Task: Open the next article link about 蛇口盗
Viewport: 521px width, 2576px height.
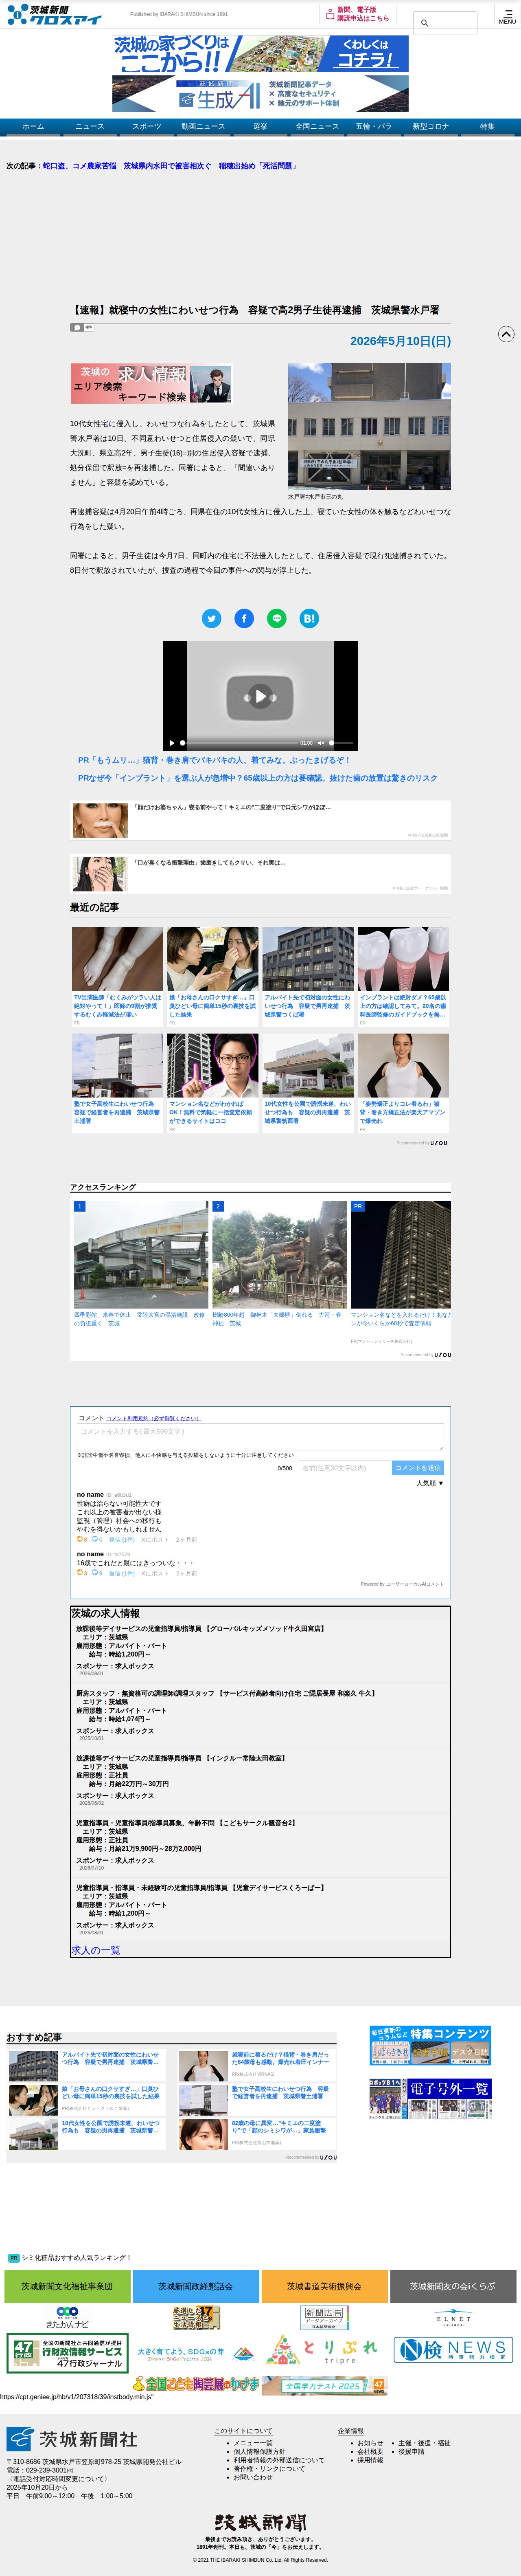Action: click(x=170, y=166)
